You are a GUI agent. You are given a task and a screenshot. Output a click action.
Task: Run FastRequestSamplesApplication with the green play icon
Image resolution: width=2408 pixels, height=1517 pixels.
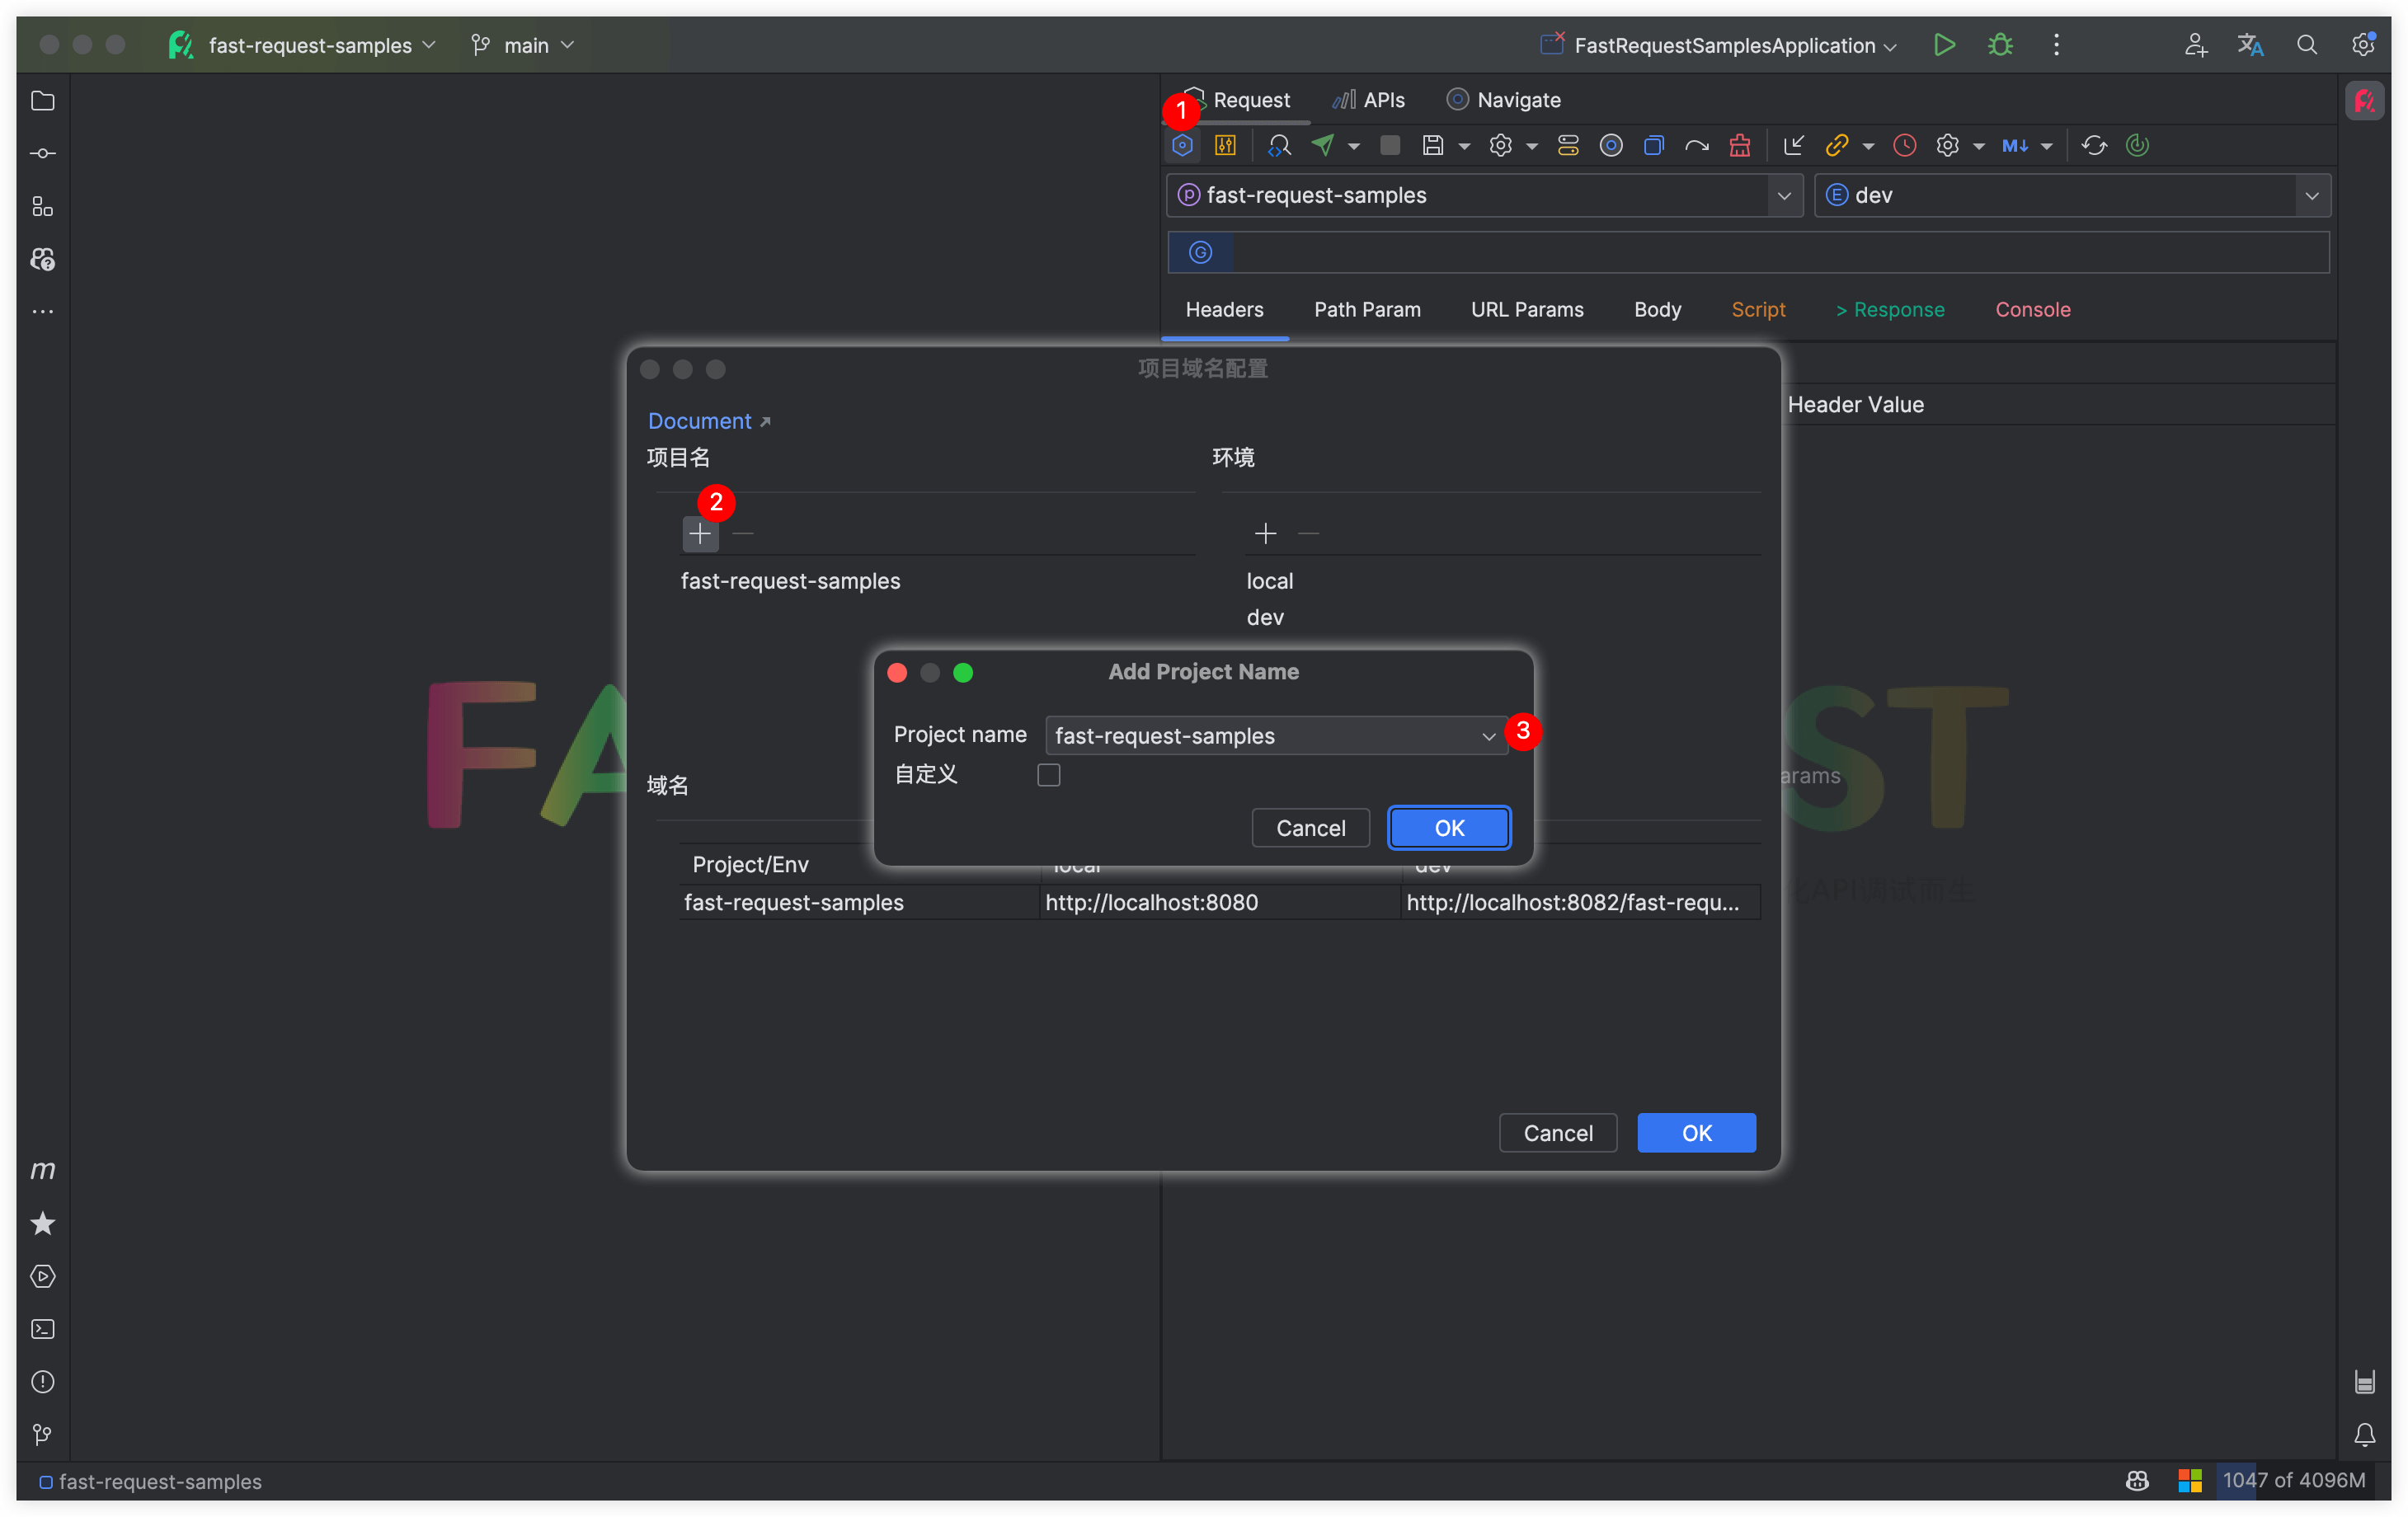point(1943,45)
